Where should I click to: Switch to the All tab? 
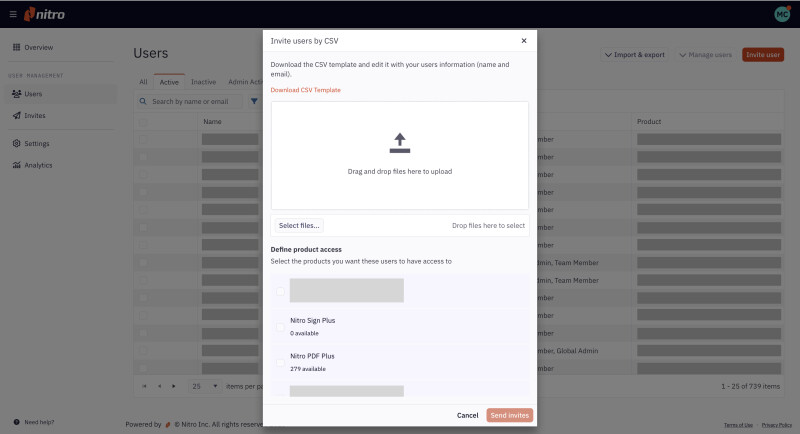point(143,82)
